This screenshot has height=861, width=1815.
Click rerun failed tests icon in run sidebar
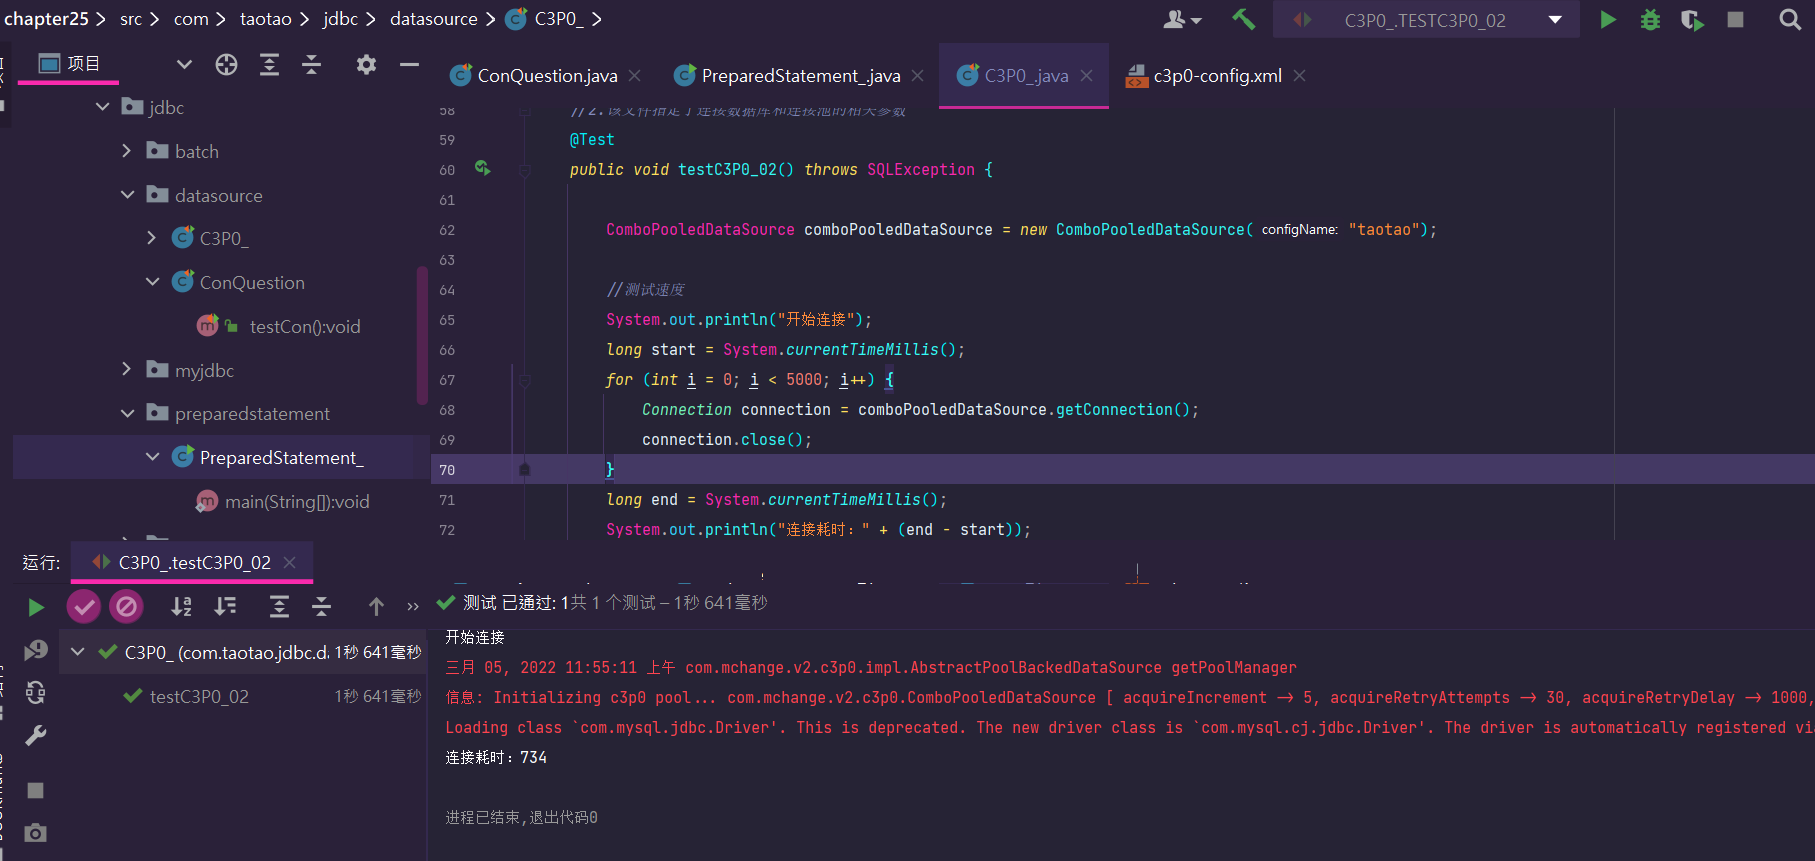click(x=36, y=650)
